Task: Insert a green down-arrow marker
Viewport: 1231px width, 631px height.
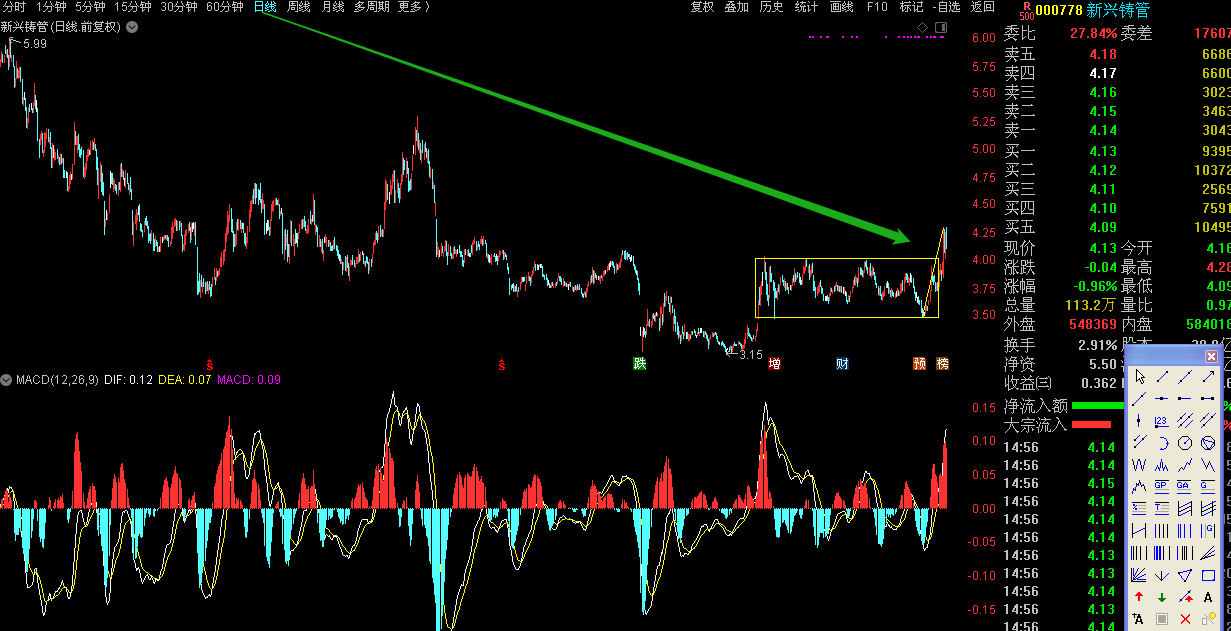Action: (x=1162, y=597)
